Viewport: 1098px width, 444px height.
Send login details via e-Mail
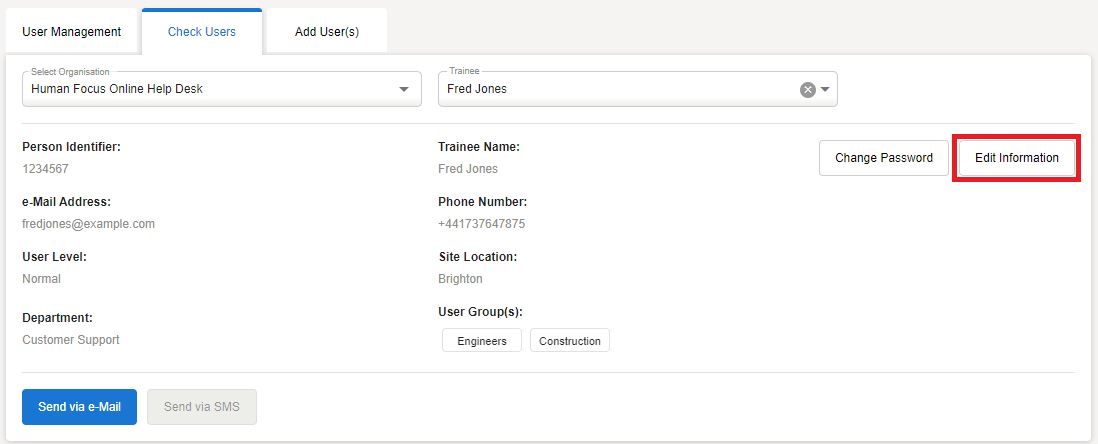[79, 407]
